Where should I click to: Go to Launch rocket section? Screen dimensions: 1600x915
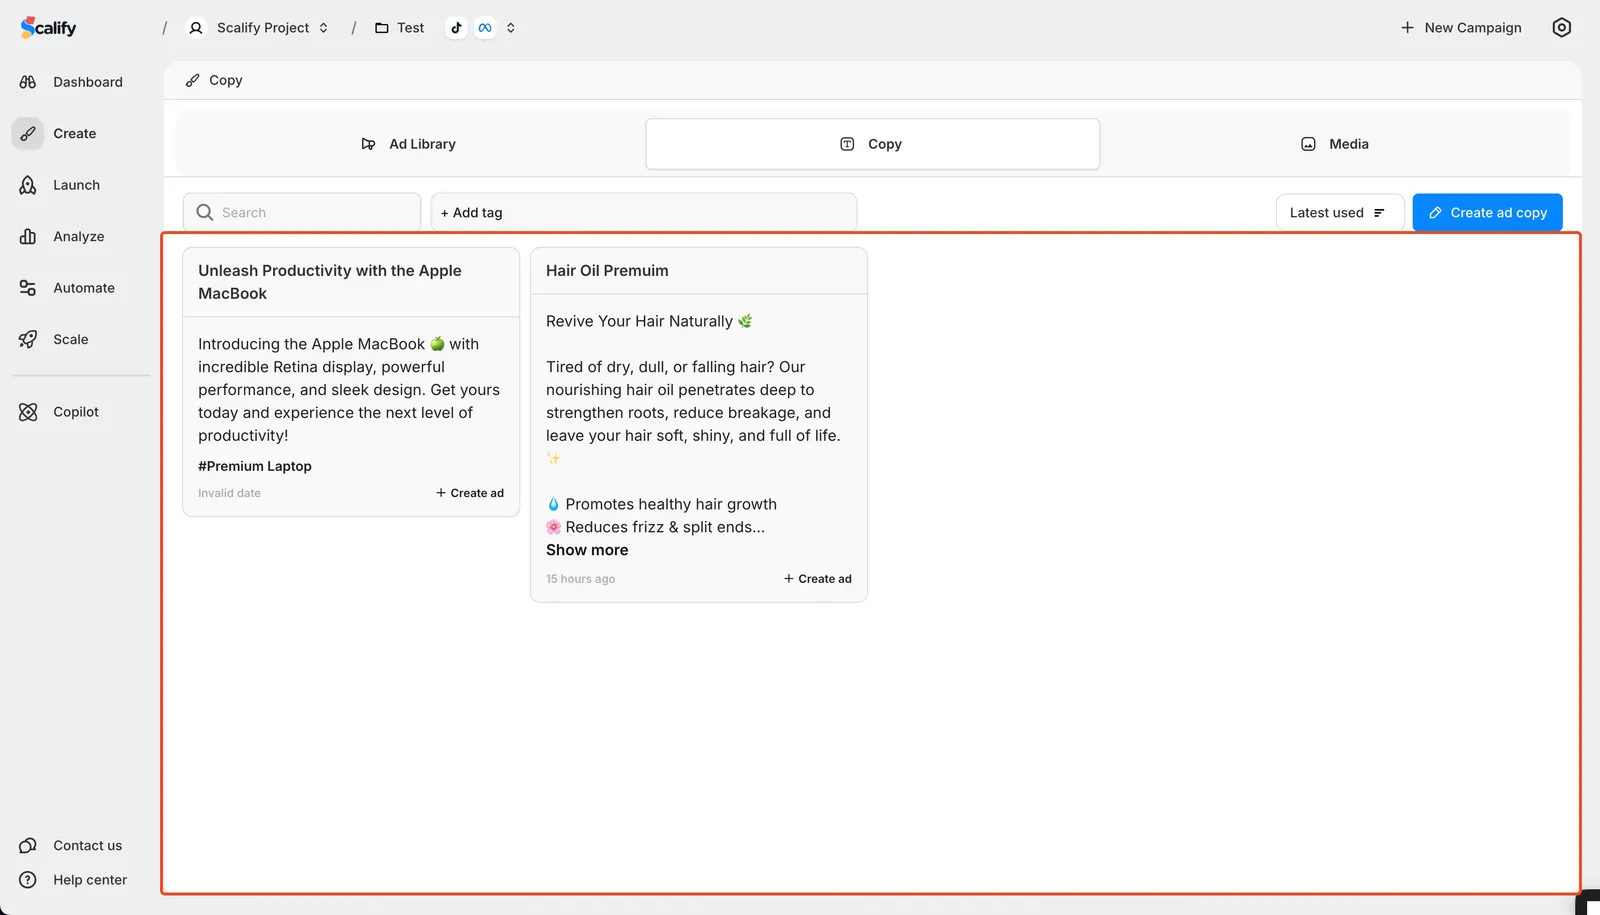click(76, 185)
